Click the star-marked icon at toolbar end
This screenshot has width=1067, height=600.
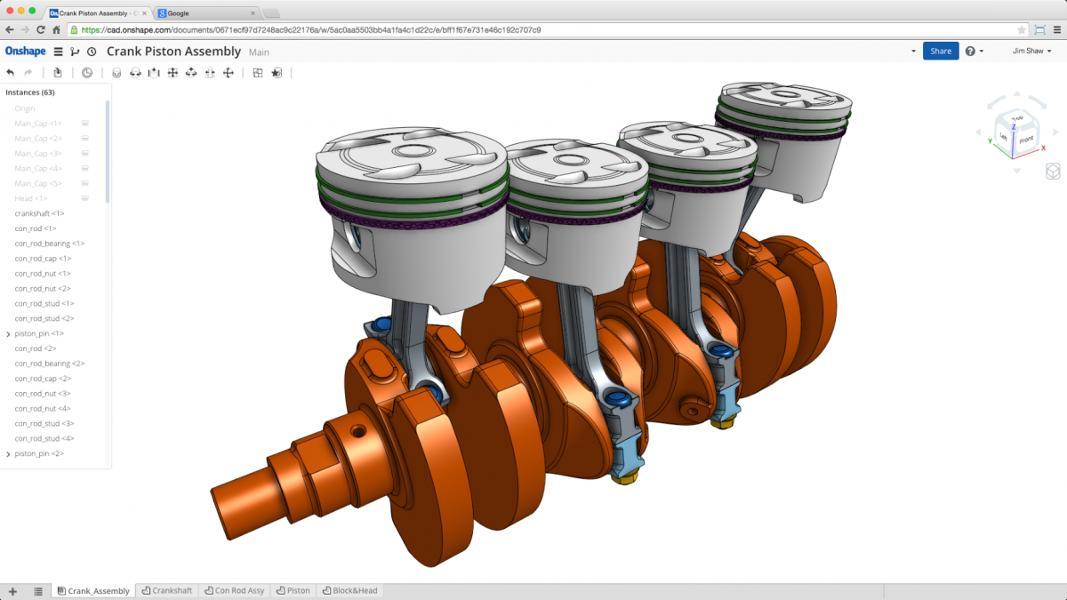[277, 73]
